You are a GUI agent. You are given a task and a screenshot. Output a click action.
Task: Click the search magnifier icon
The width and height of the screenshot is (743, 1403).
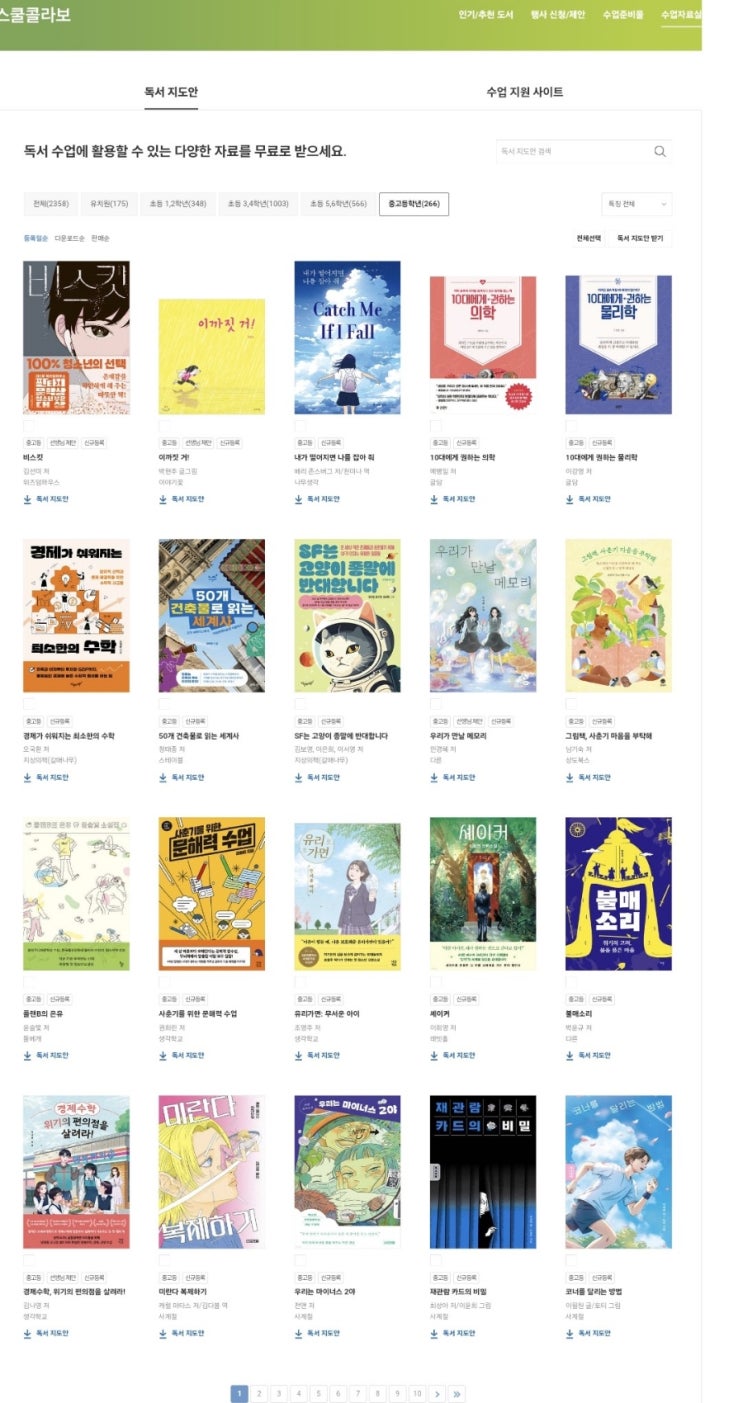pos(660,152)
